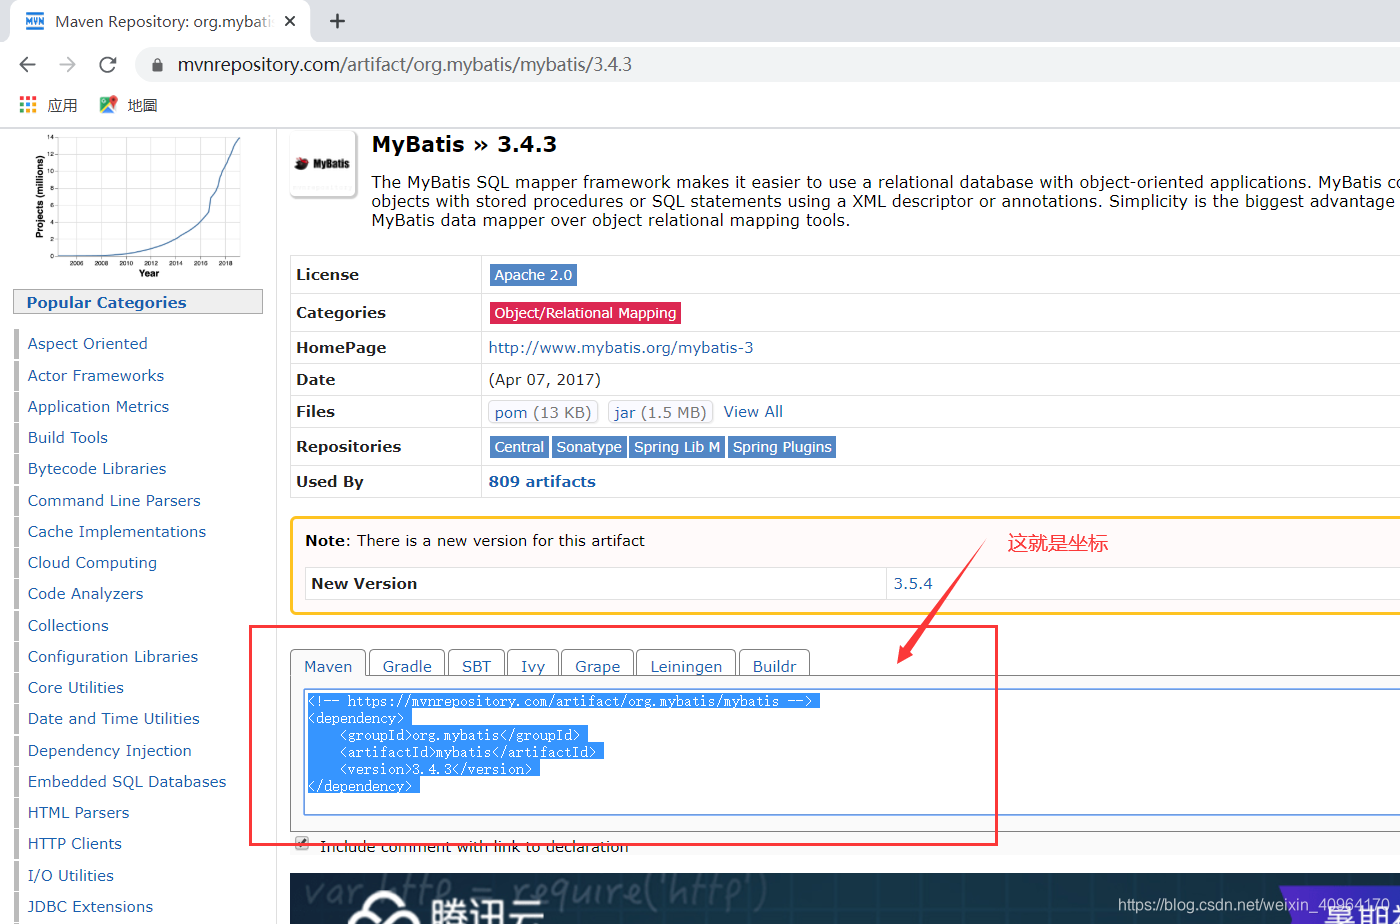This screenshot has width=1400, height=924.
Task: Open the mybatis.org homepage link
Action: 621,348
